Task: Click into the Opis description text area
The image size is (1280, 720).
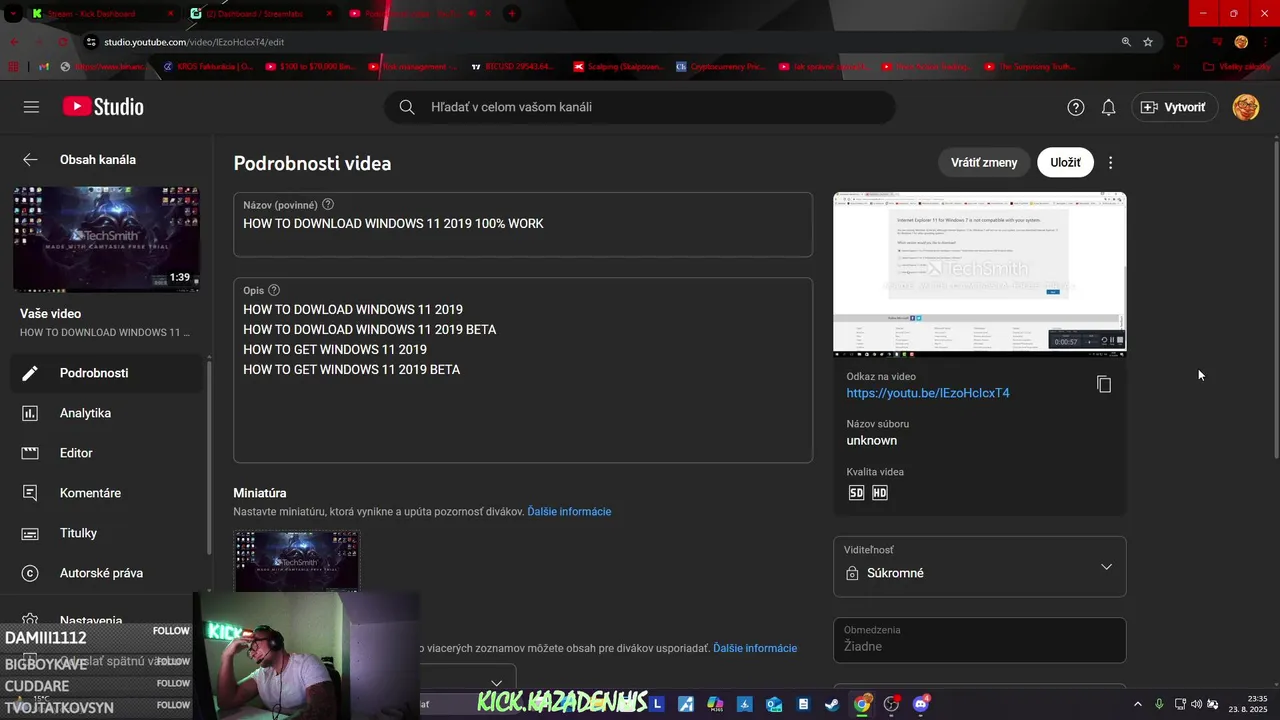Action: 523,370
